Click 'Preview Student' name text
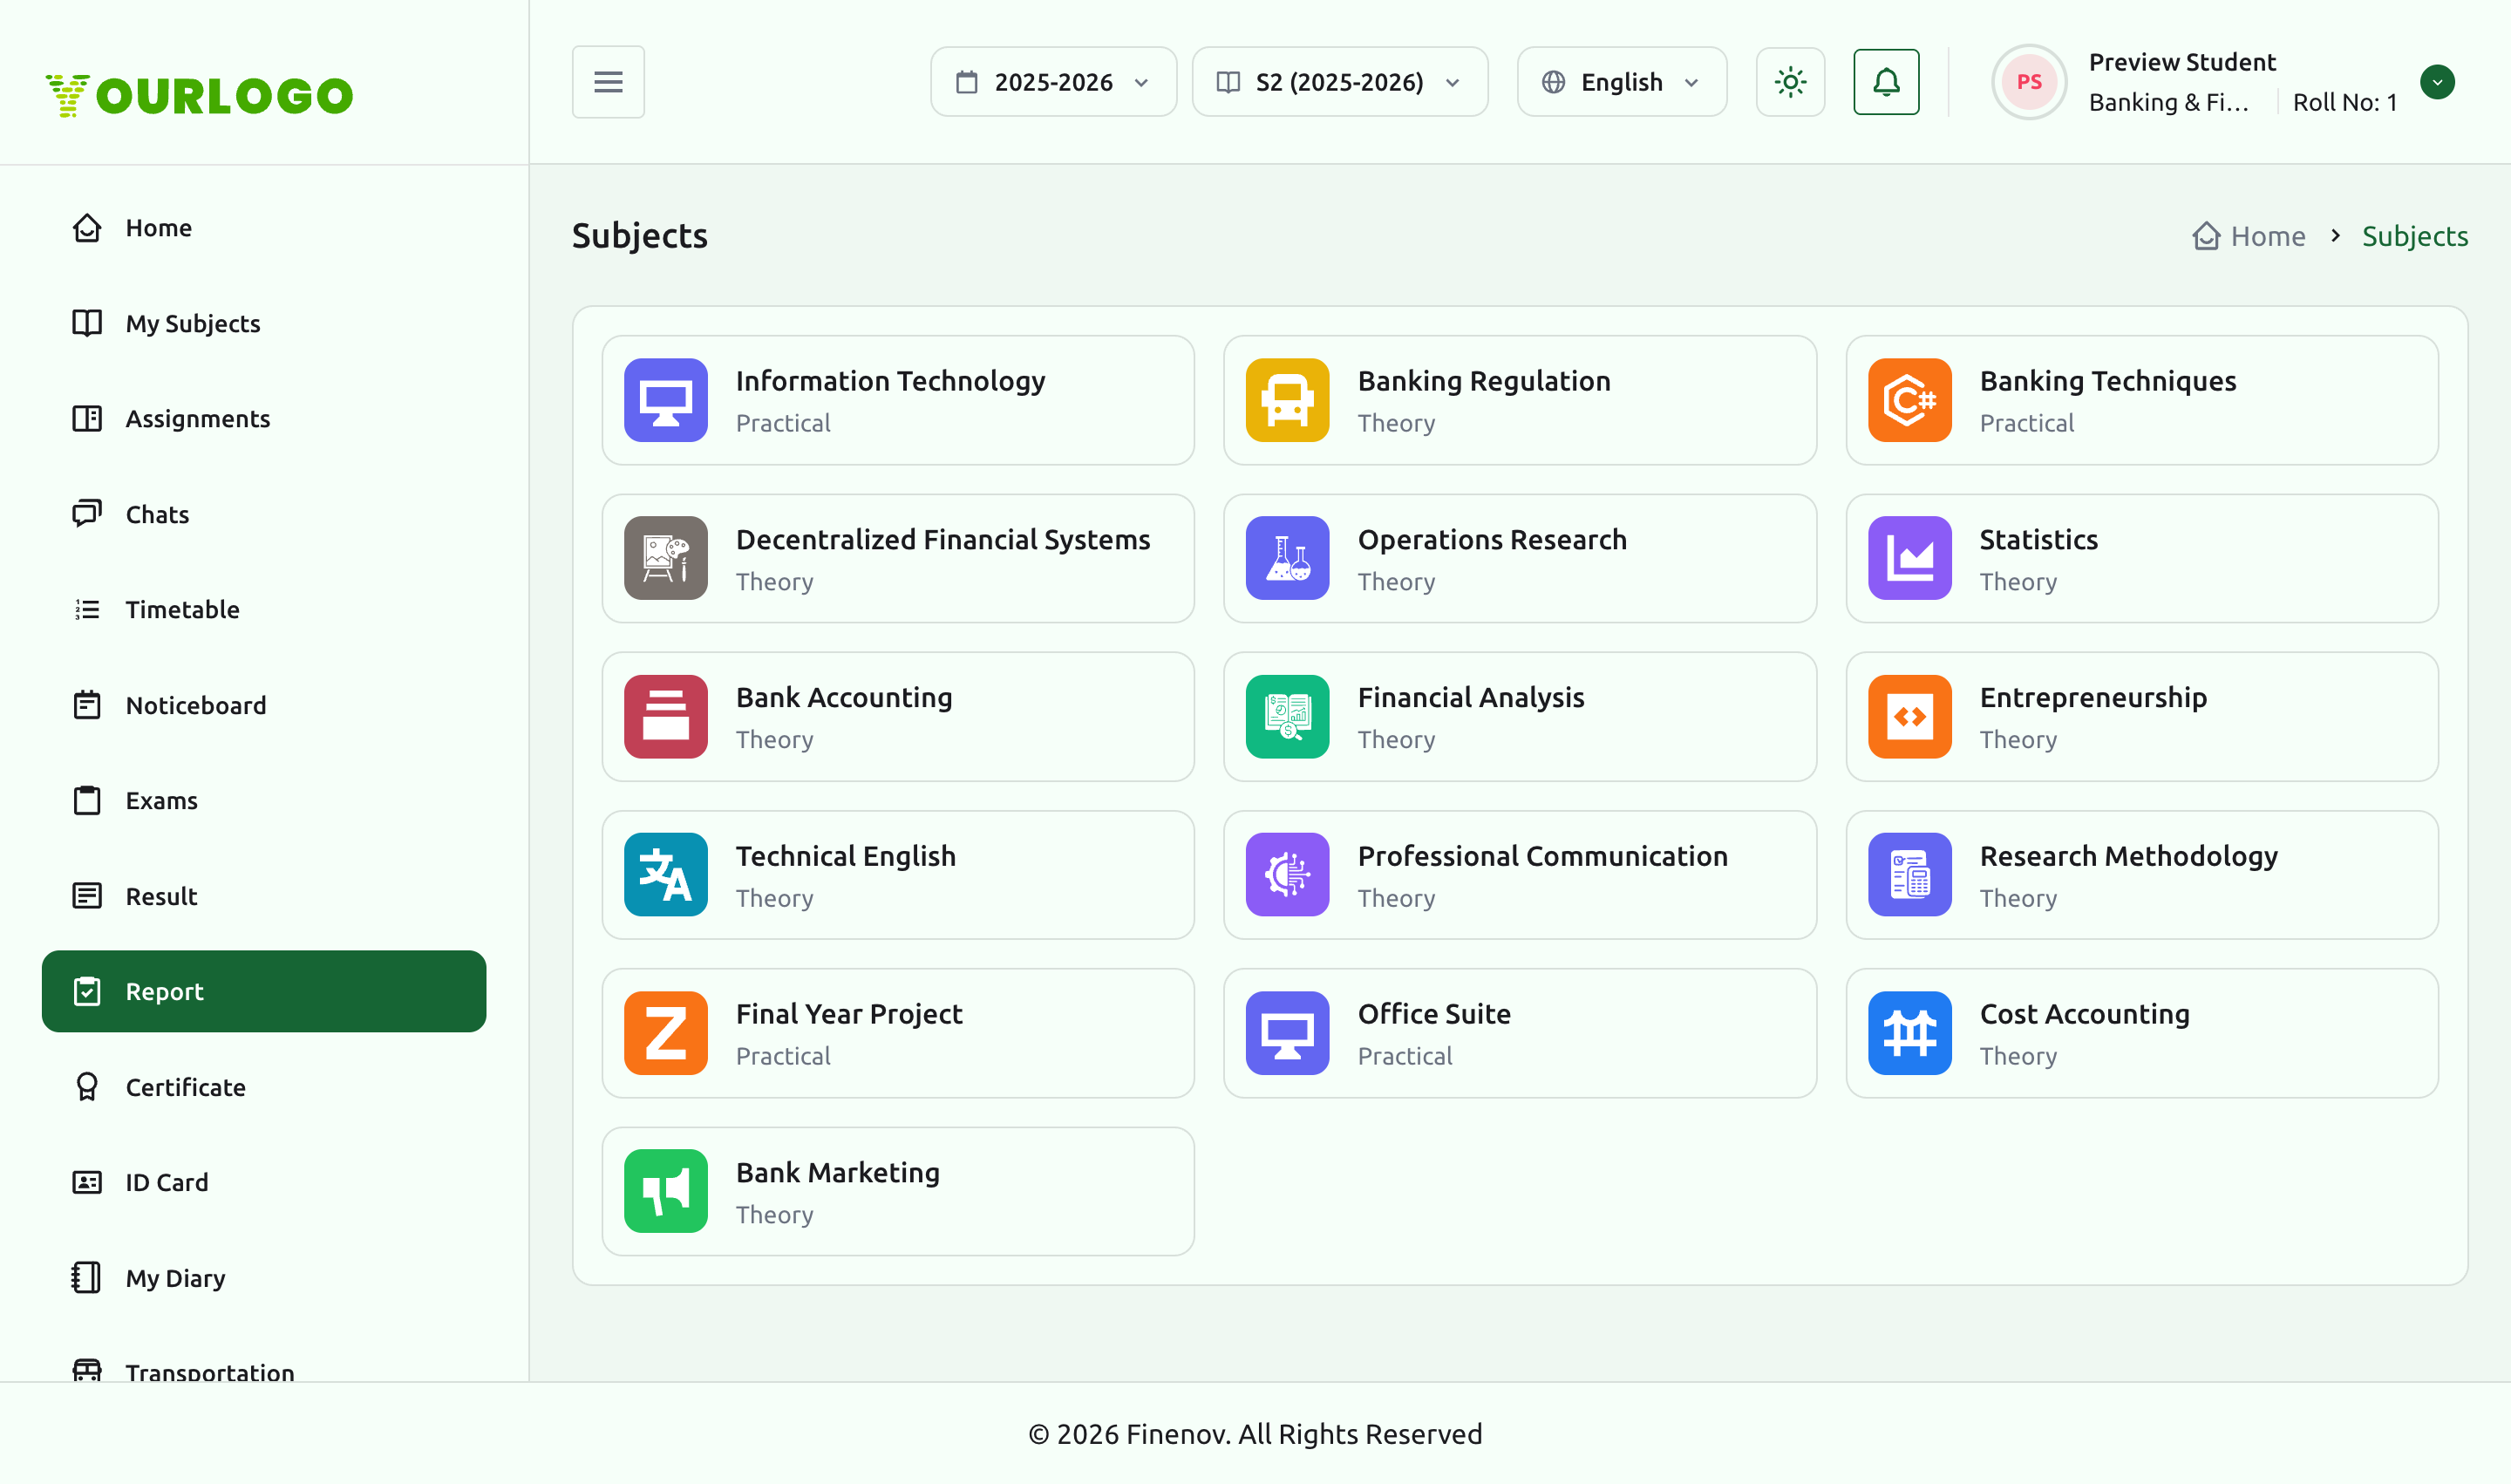2511x1484 pixels. tap(2182, 62)
